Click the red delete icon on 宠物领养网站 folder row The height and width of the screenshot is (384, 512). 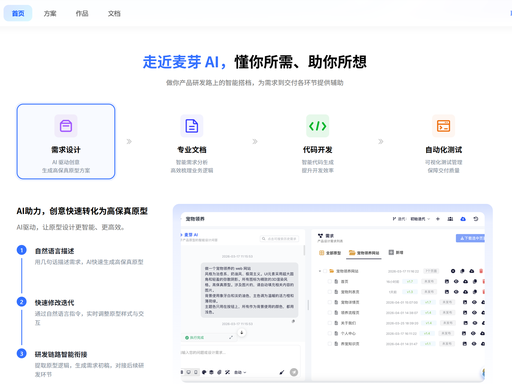pos(481,271)
